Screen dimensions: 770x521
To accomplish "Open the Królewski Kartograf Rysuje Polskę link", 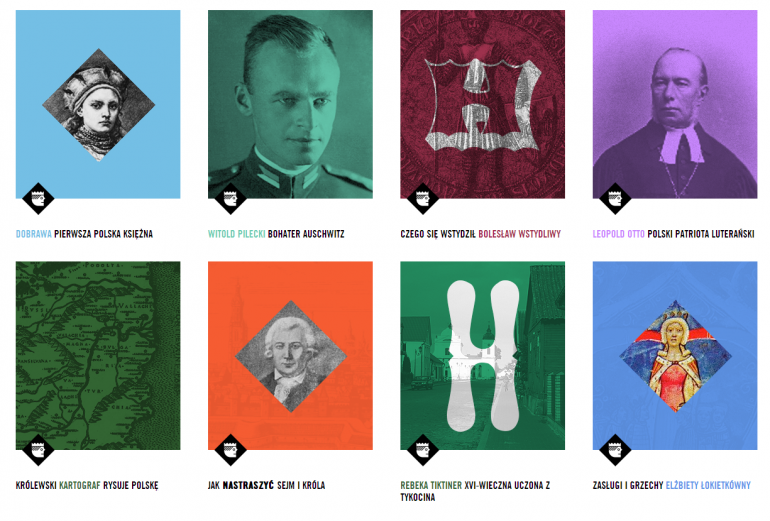I will point(87,485).
